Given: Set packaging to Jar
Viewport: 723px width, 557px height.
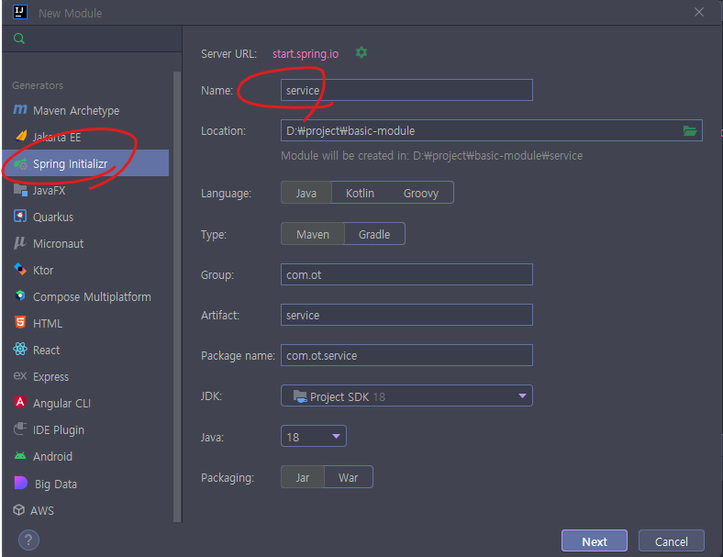Looking at the screenshot, I should click(302, 477).
